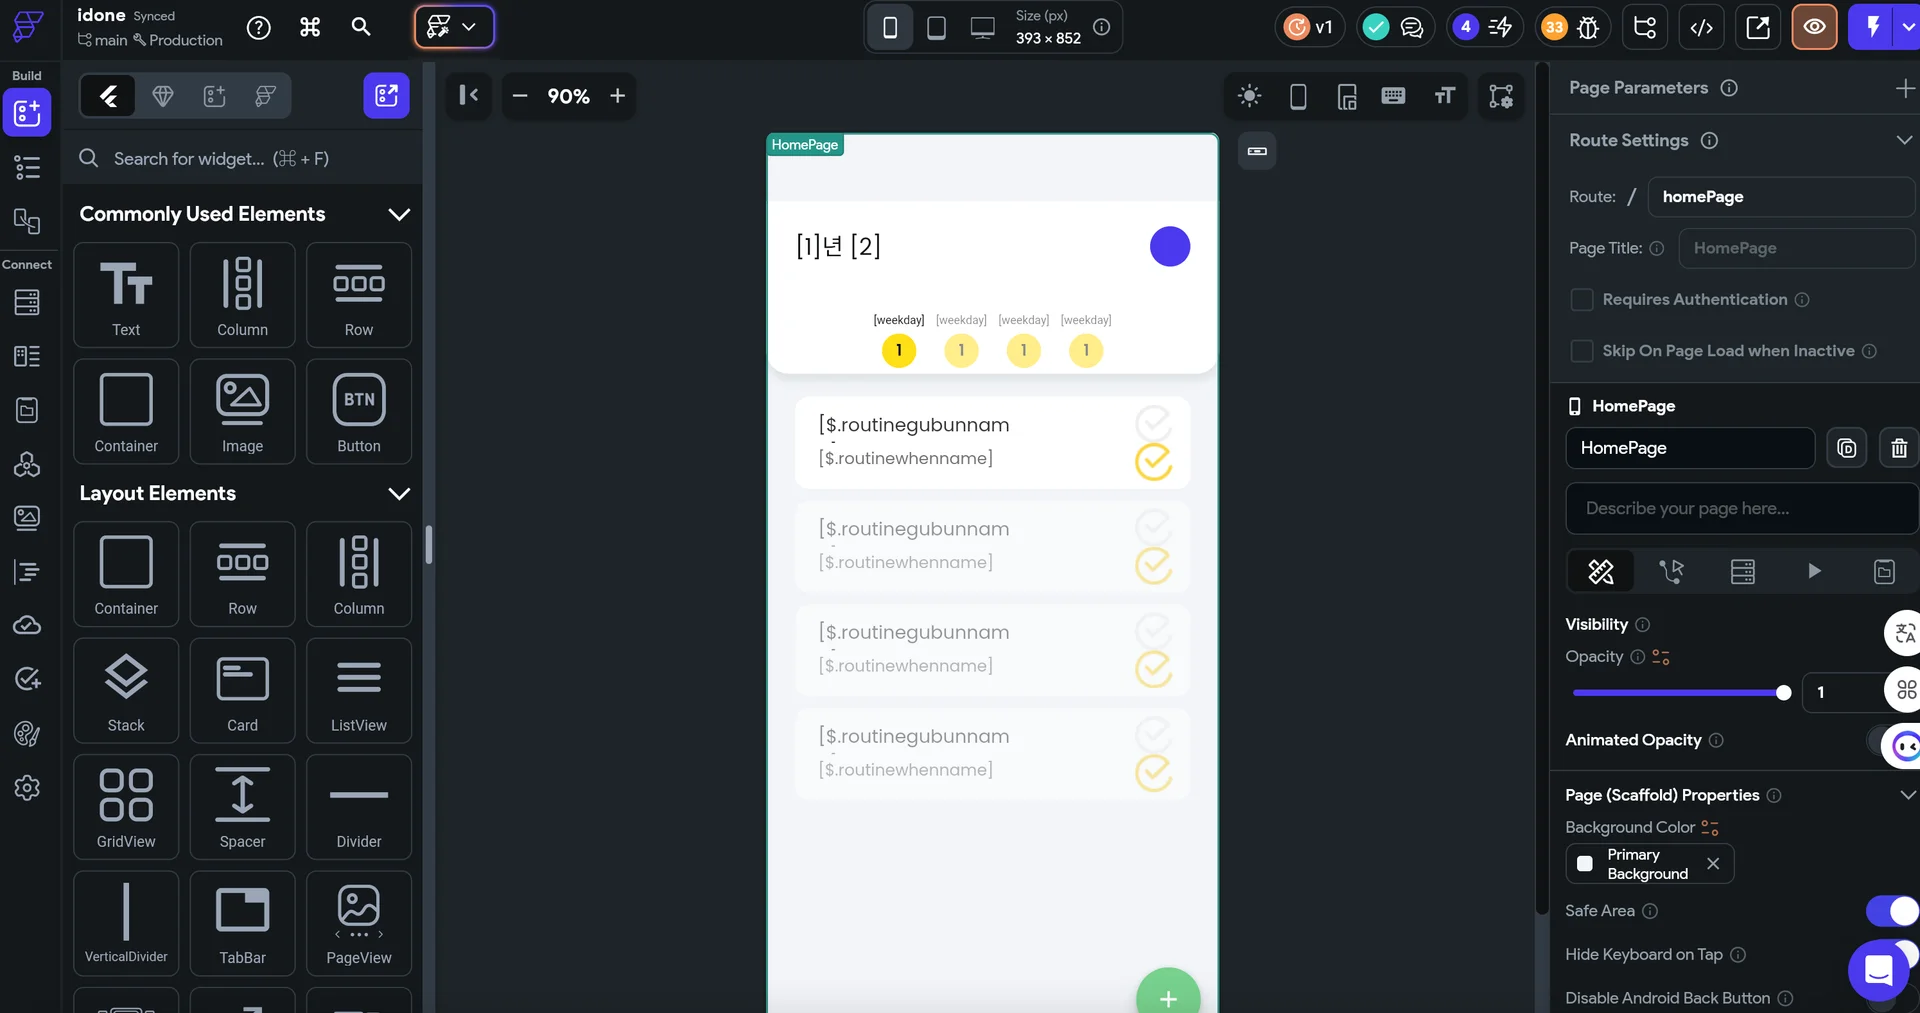This screenshot has height=1013, width=1920.
Task: Collapse the left panel arrow icon
Action: click(x=468, y=95)
